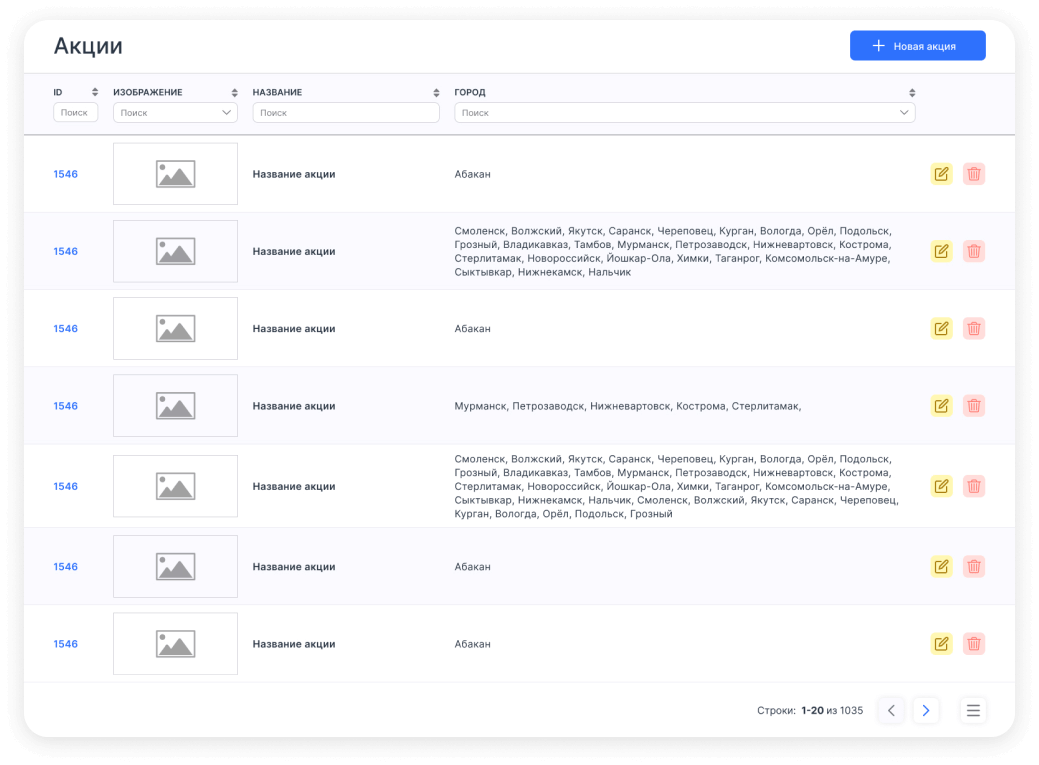1039x765 pixels.
Task: Edit the row starting with Мурманск, Петрозаводск
Action: coord(941,406)
